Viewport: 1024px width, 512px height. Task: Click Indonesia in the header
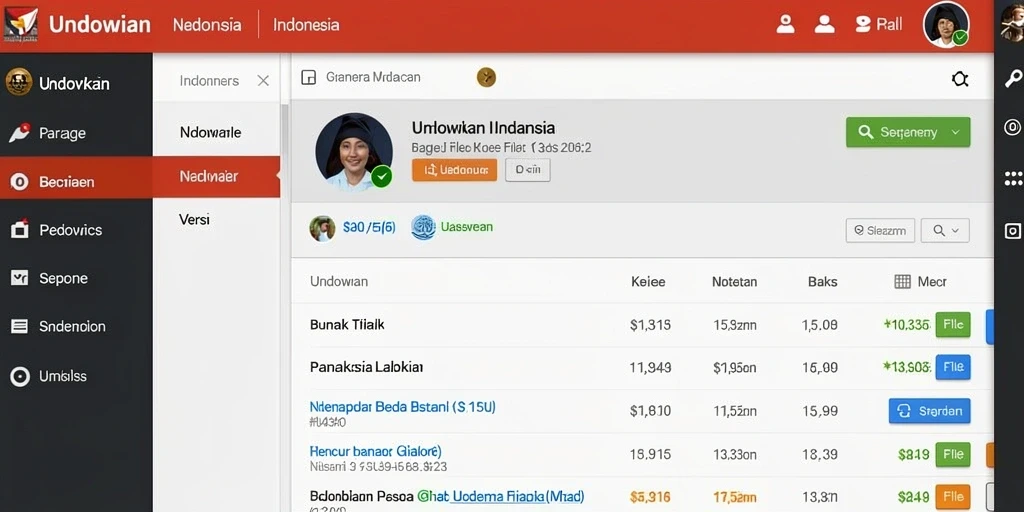[306, 25]
